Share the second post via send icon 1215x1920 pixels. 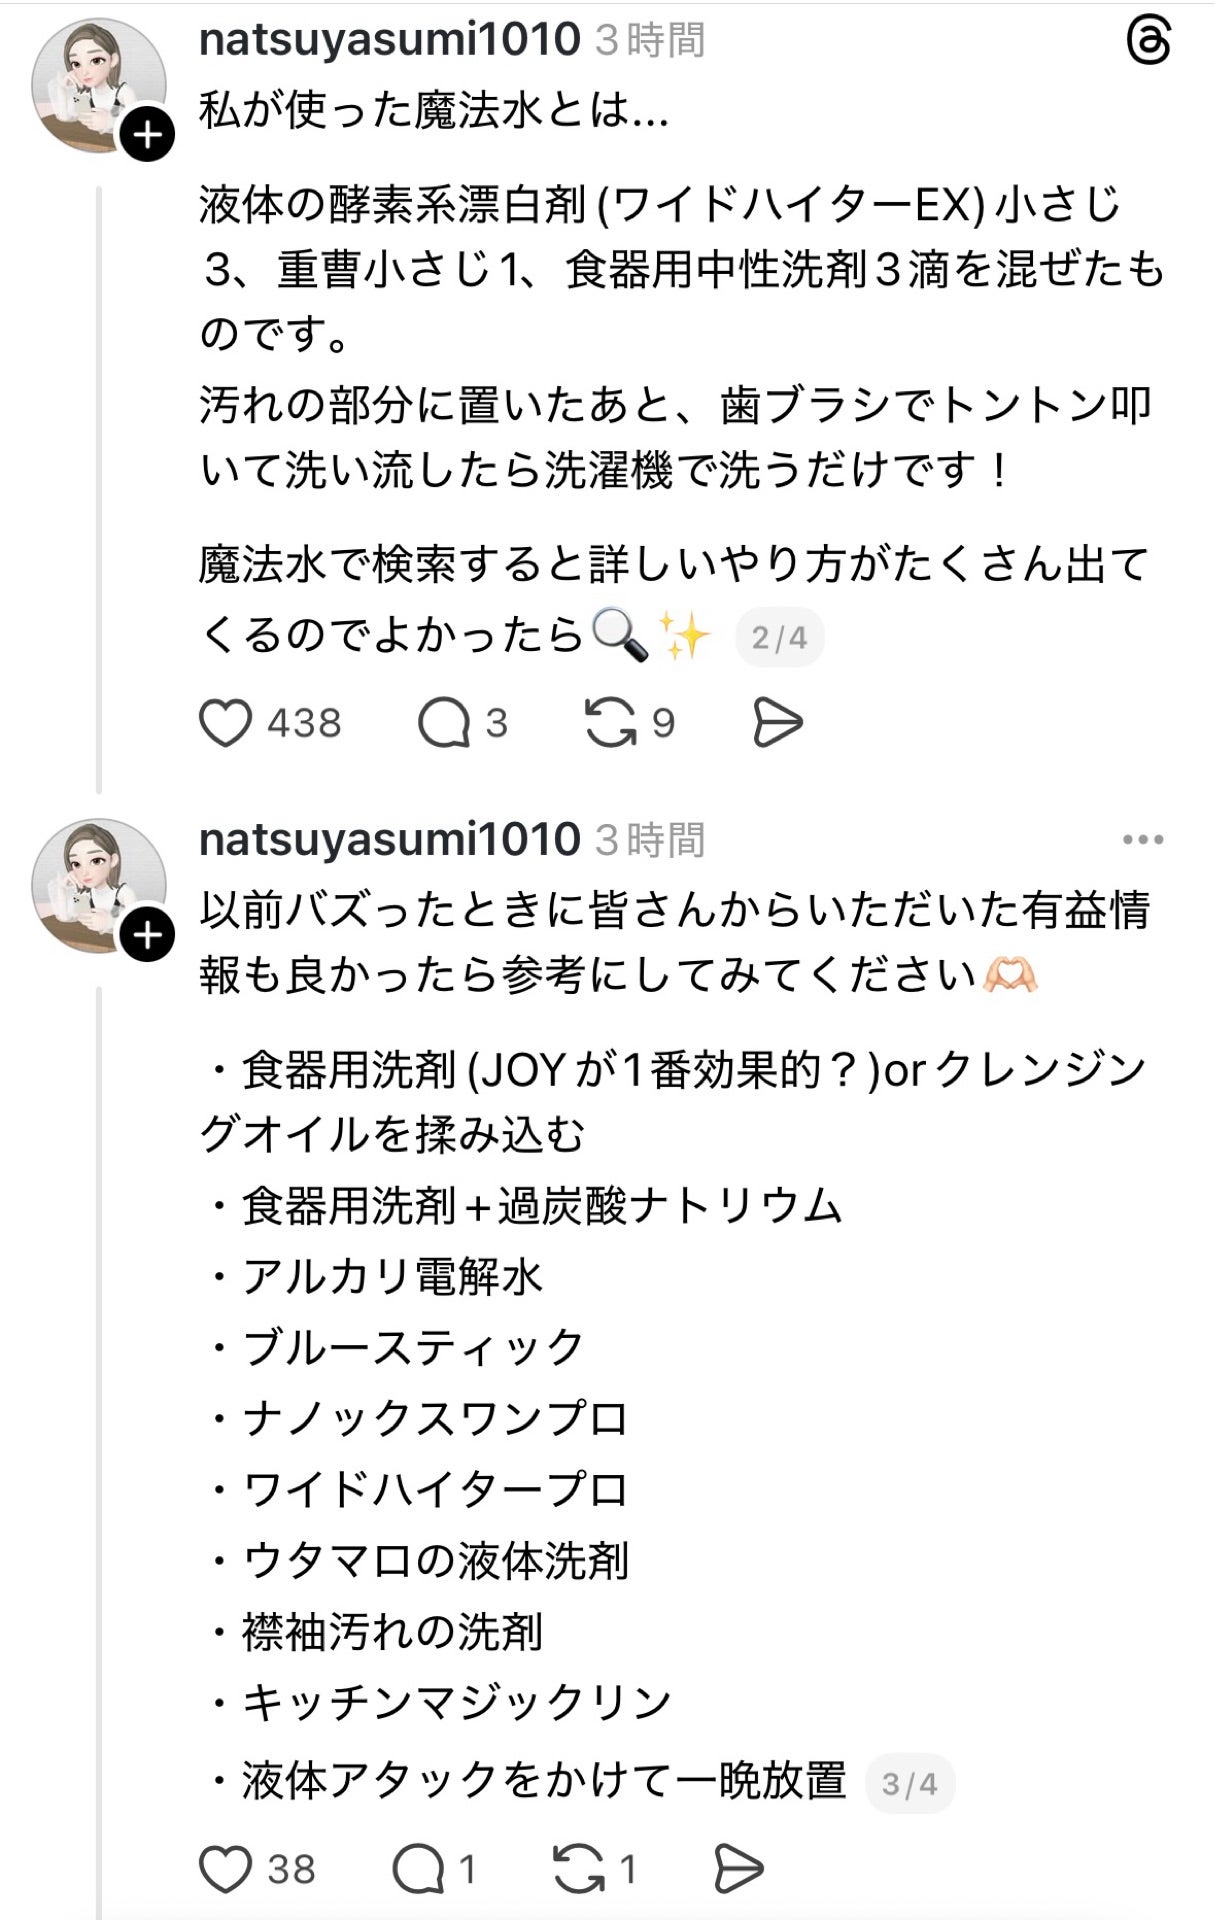[x=739, y=1869]
